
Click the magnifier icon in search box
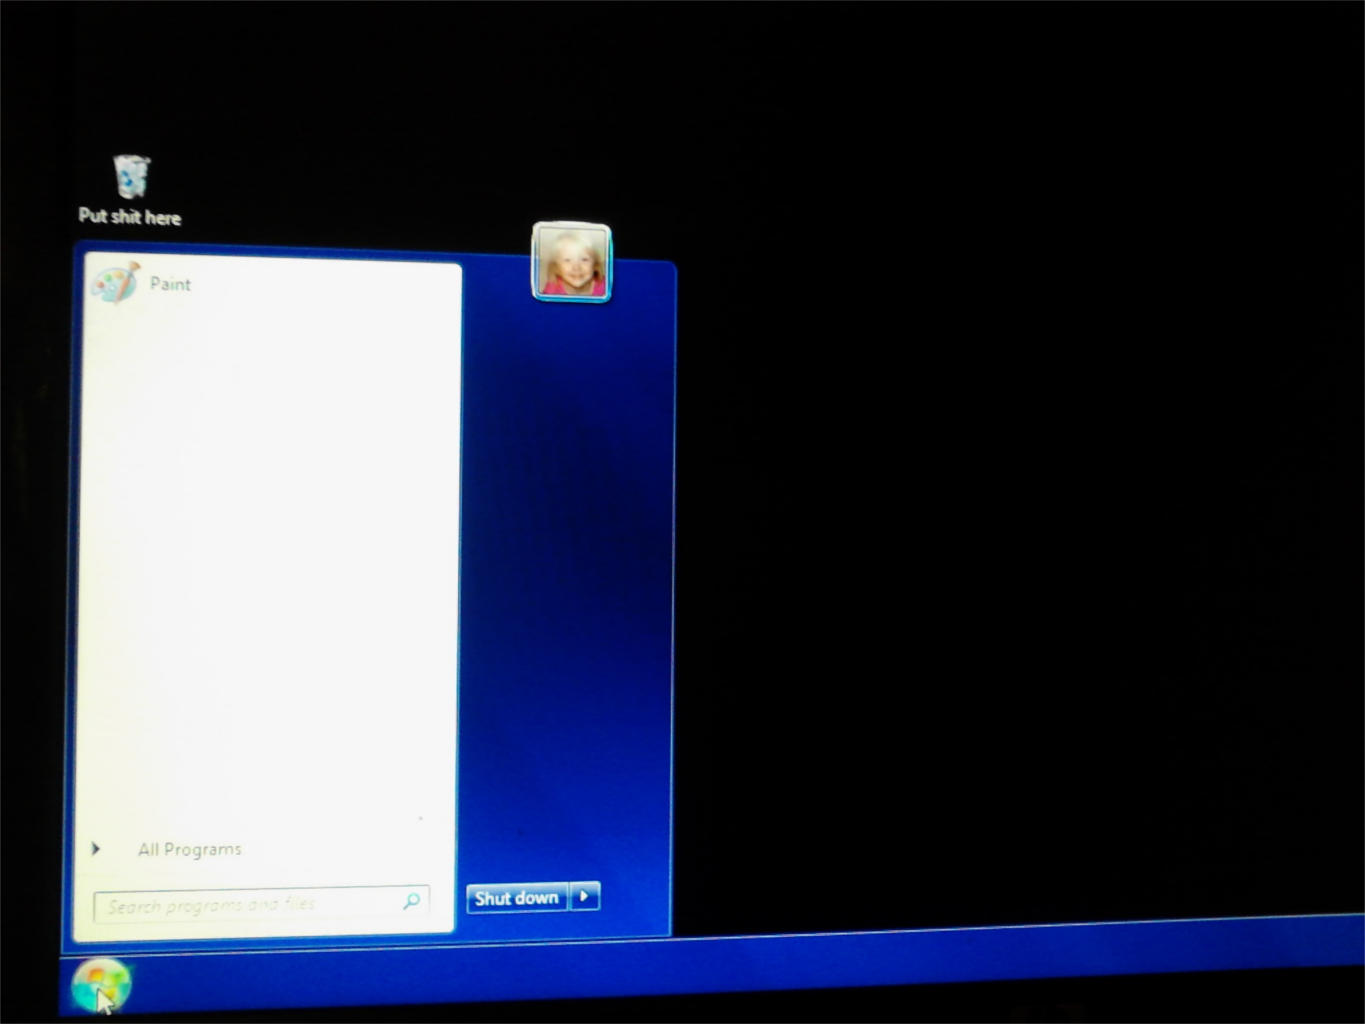(411, 901)
